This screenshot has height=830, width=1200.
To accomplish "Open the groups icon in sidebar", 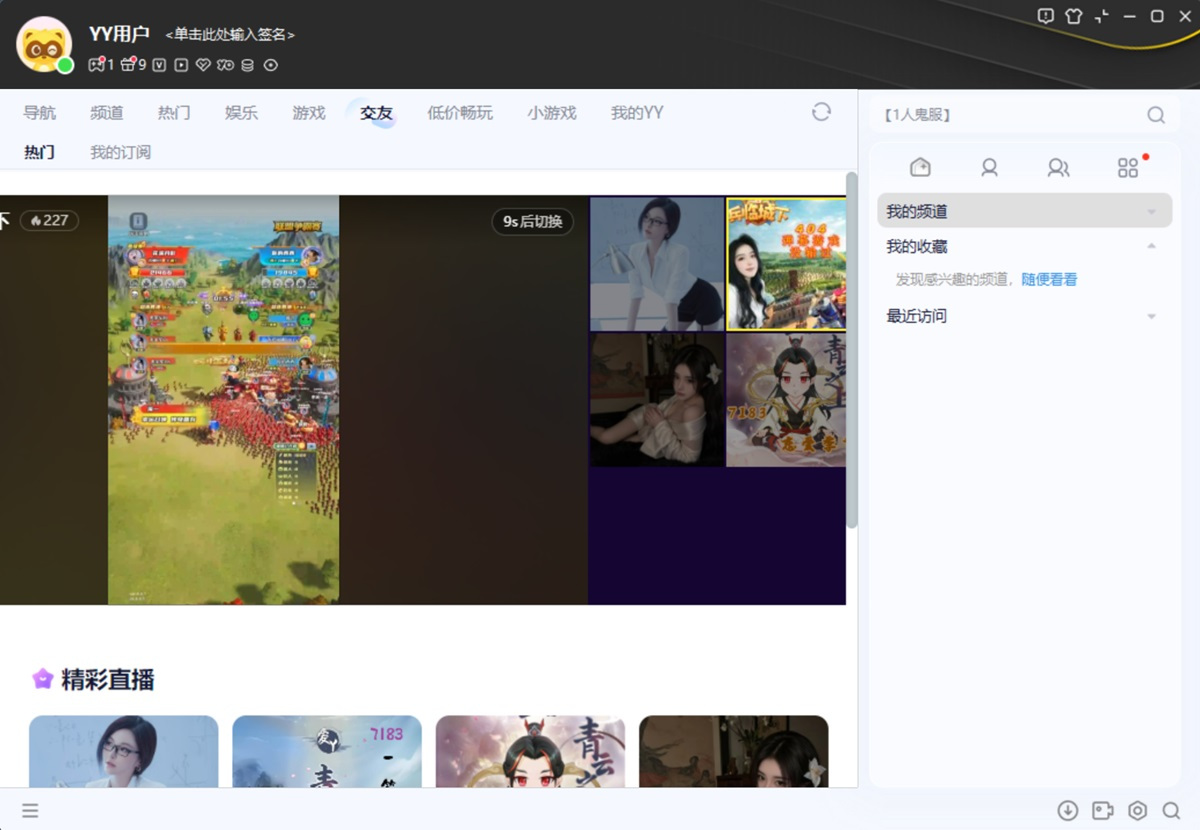I will 1058,168.
